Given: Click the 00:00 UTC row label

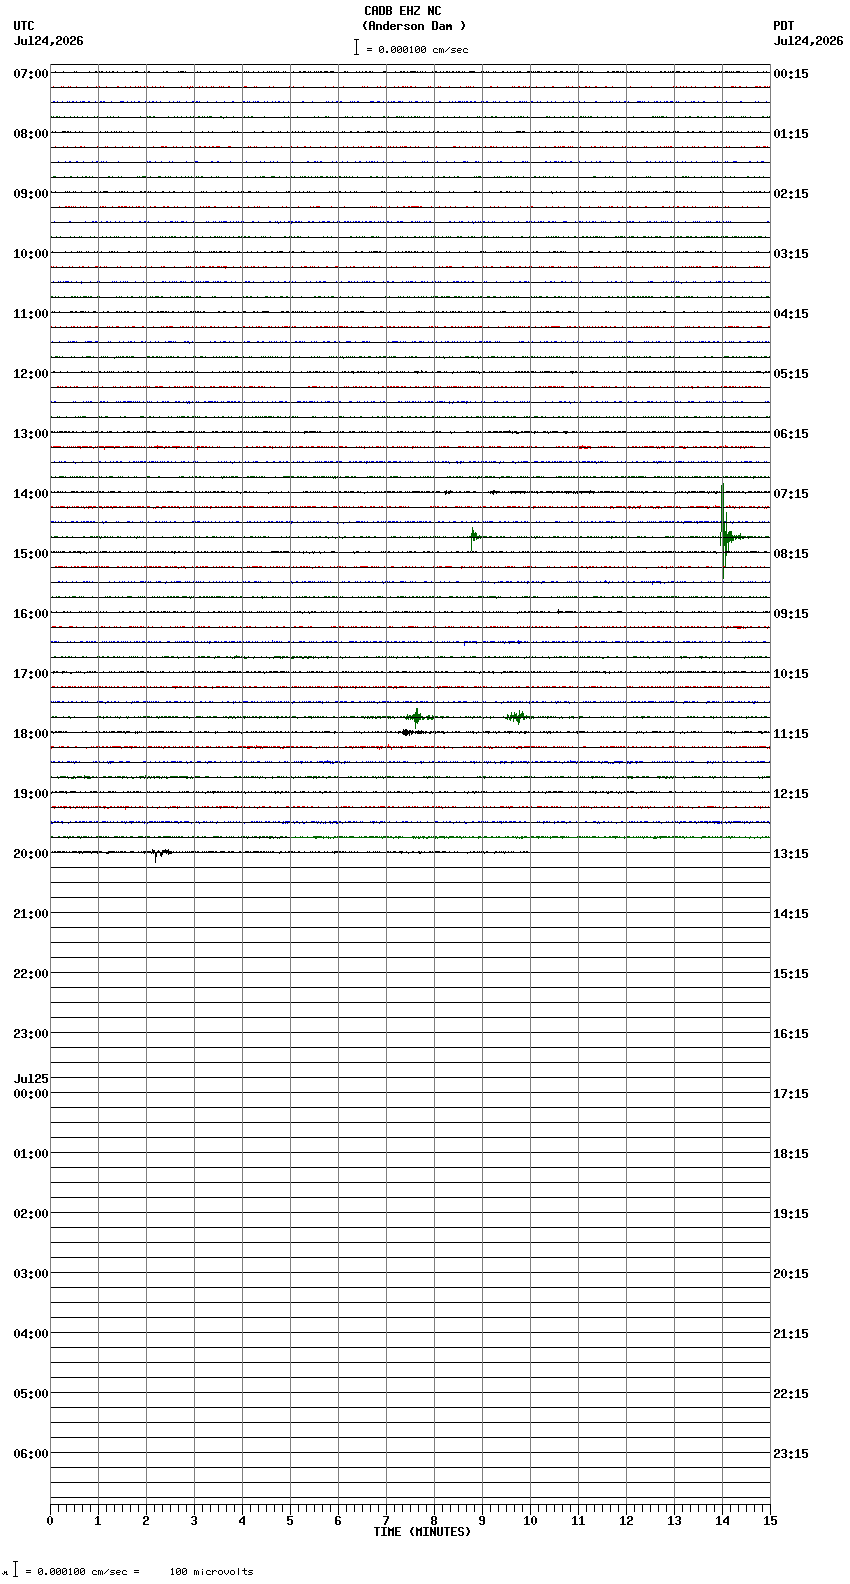Looking at the screenshot, I should [x=31, y=1094].
